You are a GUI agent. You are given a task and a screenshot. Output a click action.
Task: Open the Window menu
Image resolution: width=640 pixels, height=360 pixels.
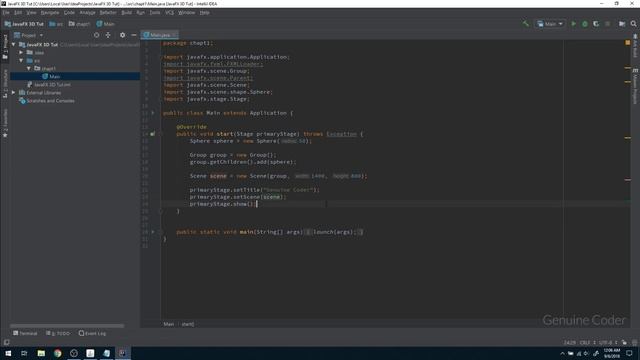187,13
